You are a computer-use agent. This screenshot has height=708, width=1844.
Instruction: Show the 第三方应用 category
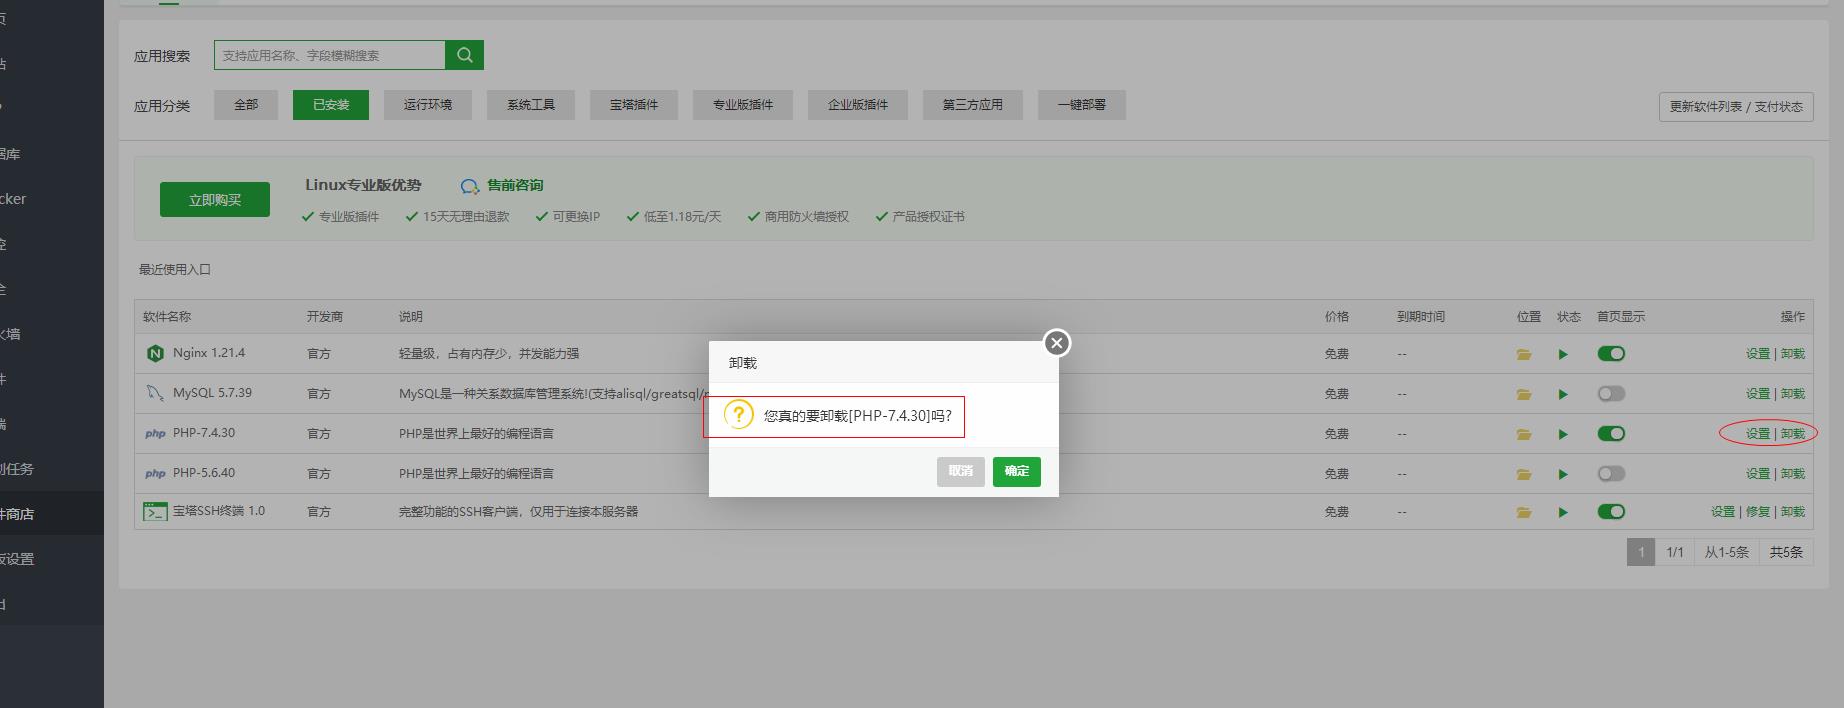pos(973,105)
